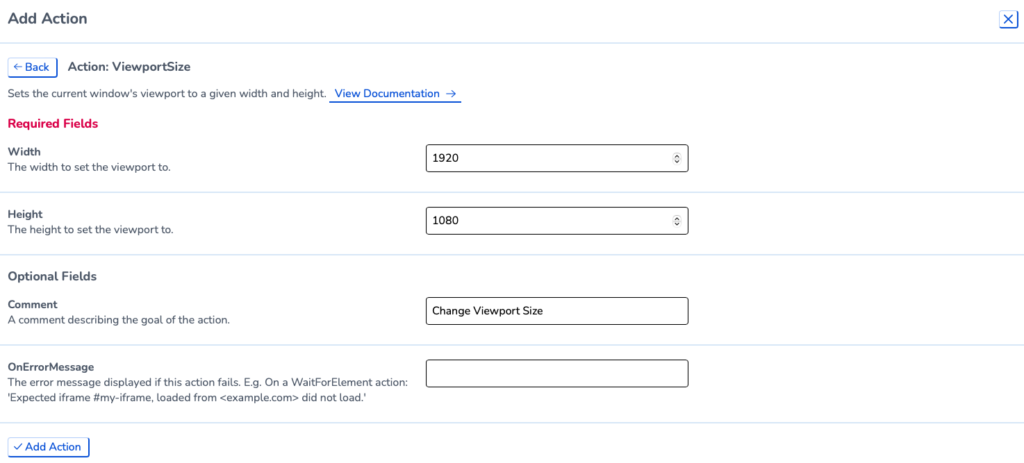Confirm with the Add Action button
The image size is (1024, 463).
48,447
